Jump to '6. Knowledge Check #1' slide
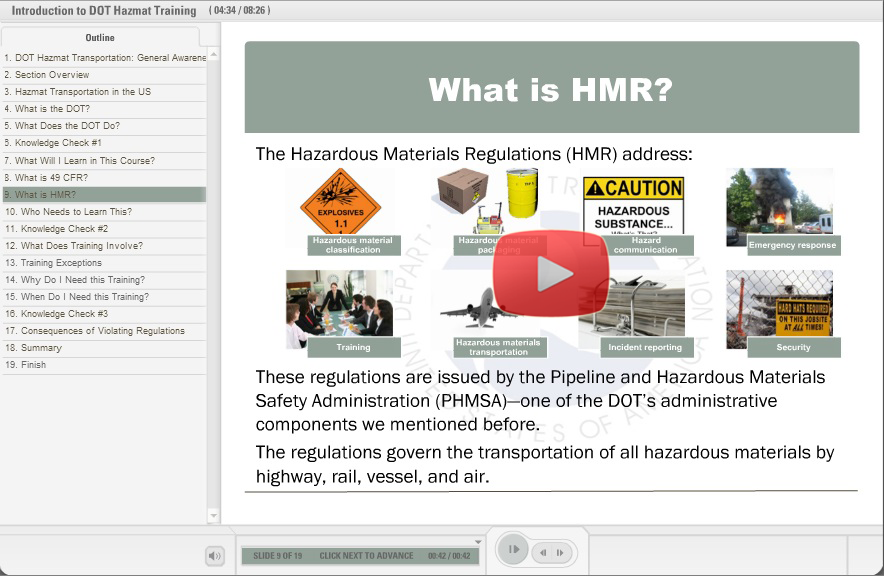Screen dimensions: 884x576 [x=58, y=143]
